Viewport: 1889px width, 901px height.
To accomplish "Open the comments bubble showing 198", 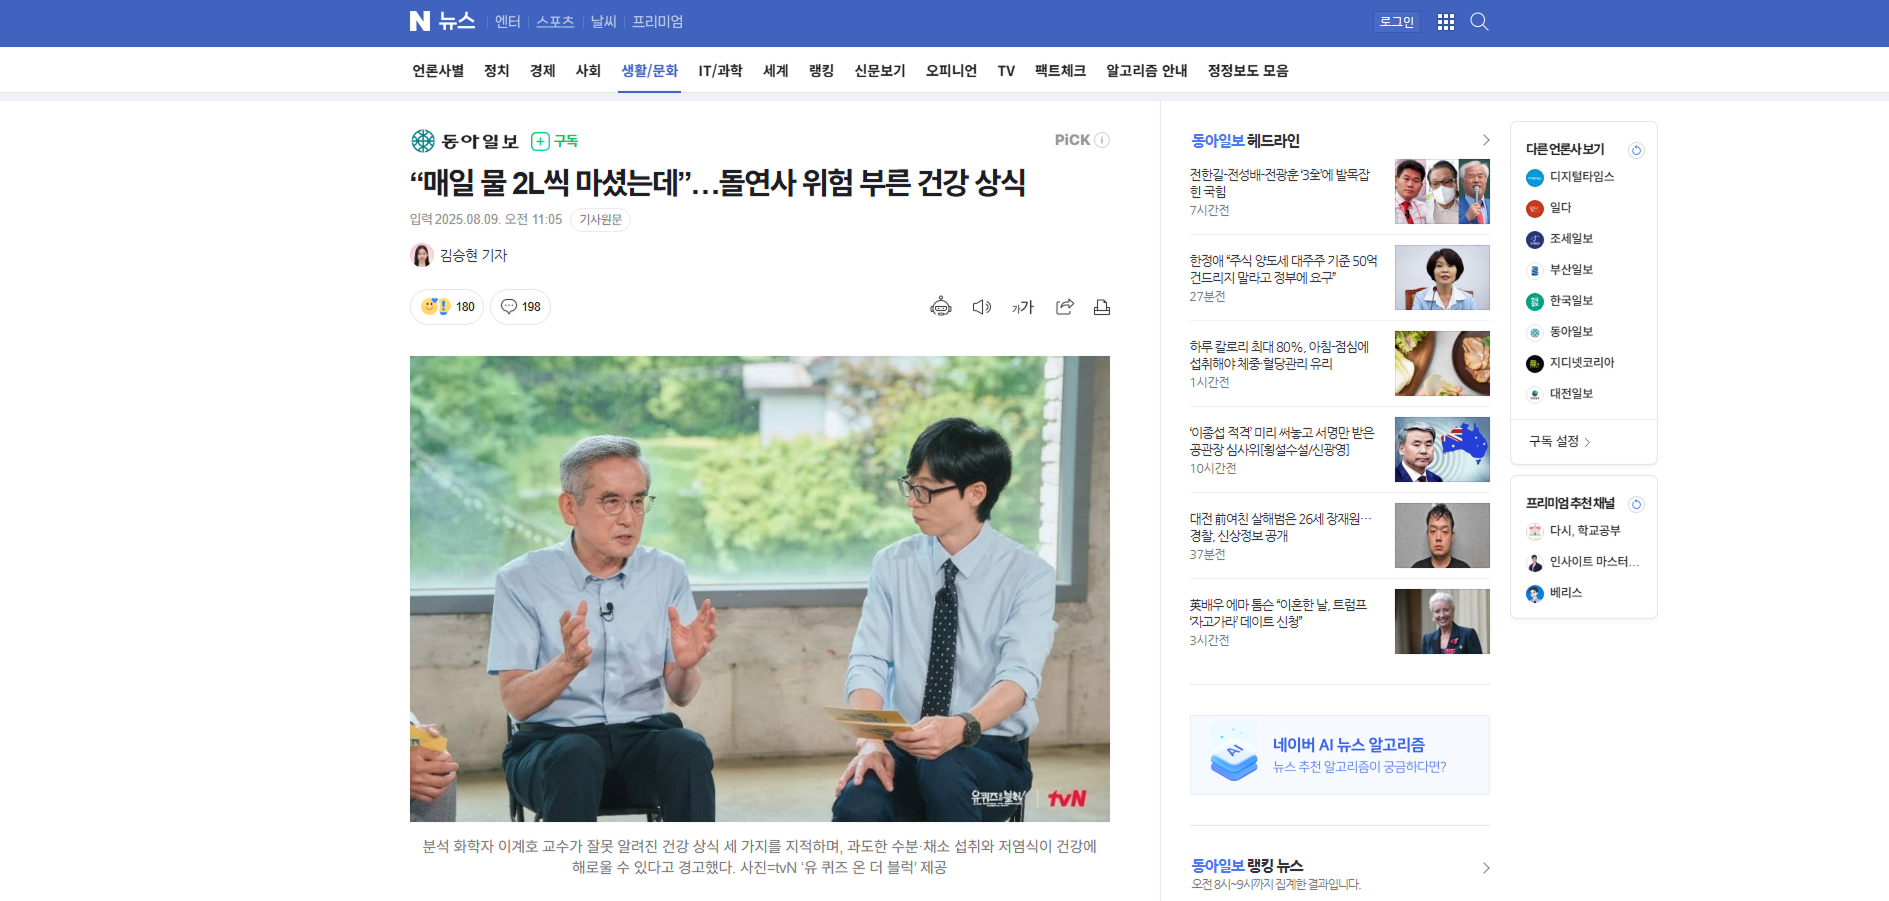I will pyautogui.click(x=520, y=307).
